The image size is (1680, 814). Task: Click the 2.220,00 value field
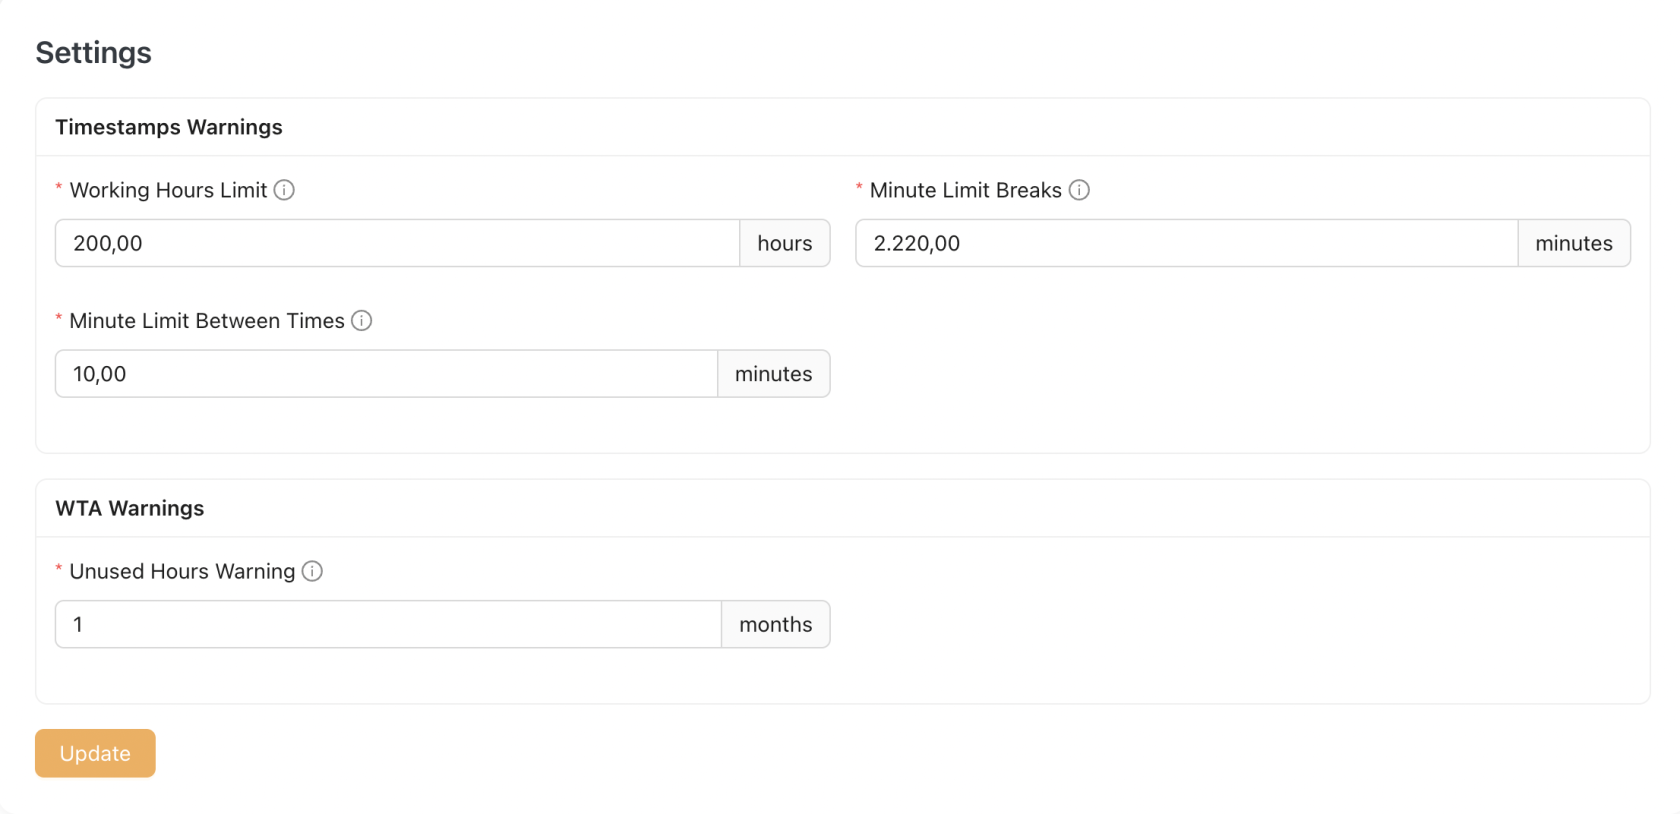point(917,243)
